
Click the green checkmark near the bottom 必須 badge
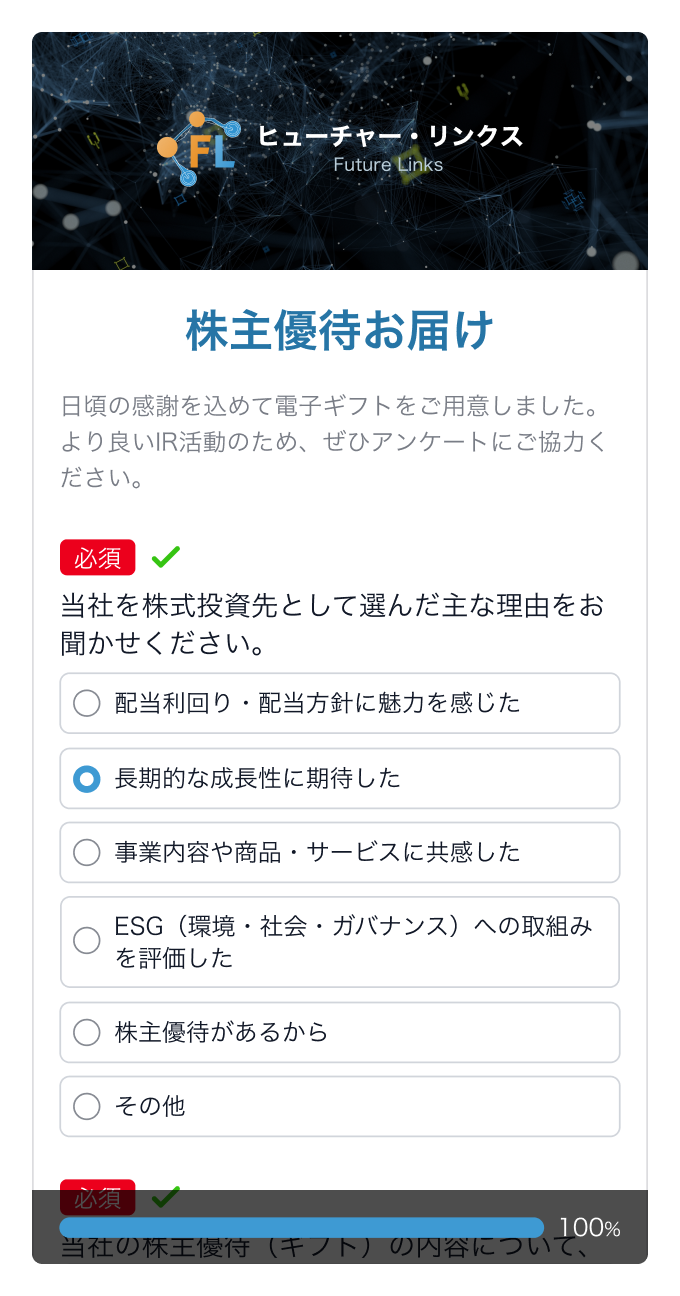(168, 1195)
